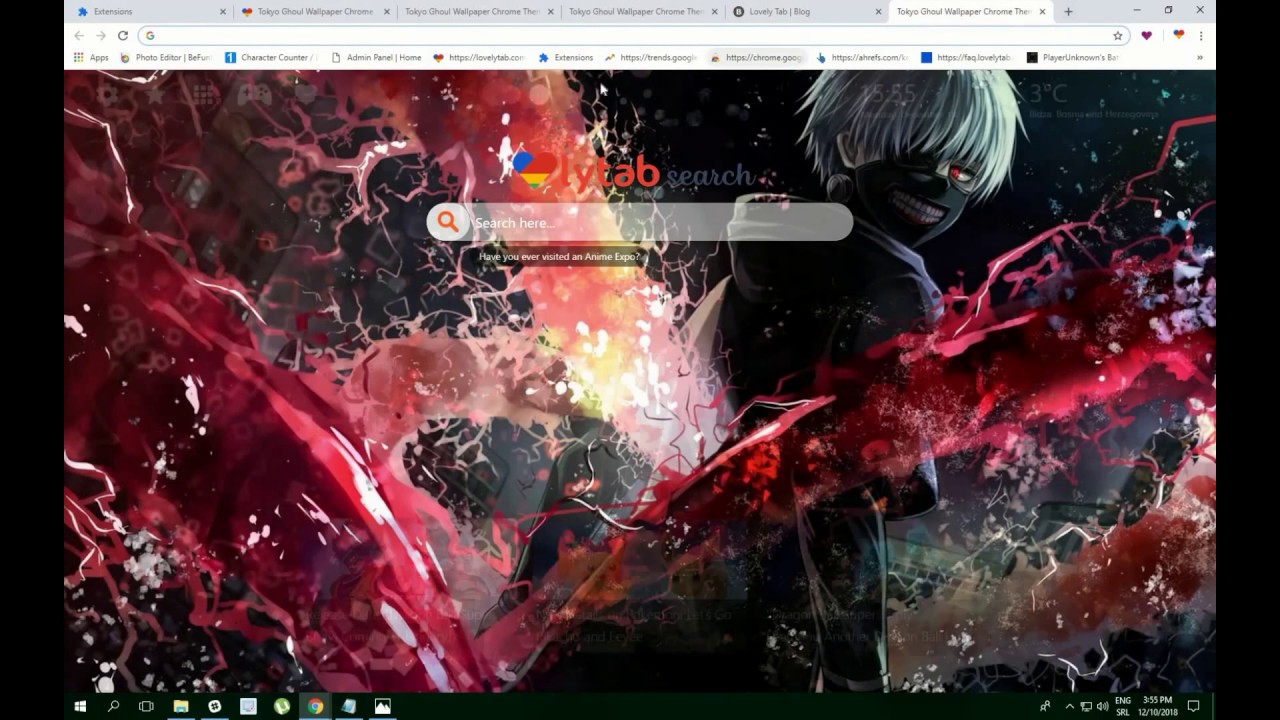Viewport: 1280px width, 720px height.
Task: Open the 'Photo Editor | BeFunky' bookmark
Action: (166, 58)
